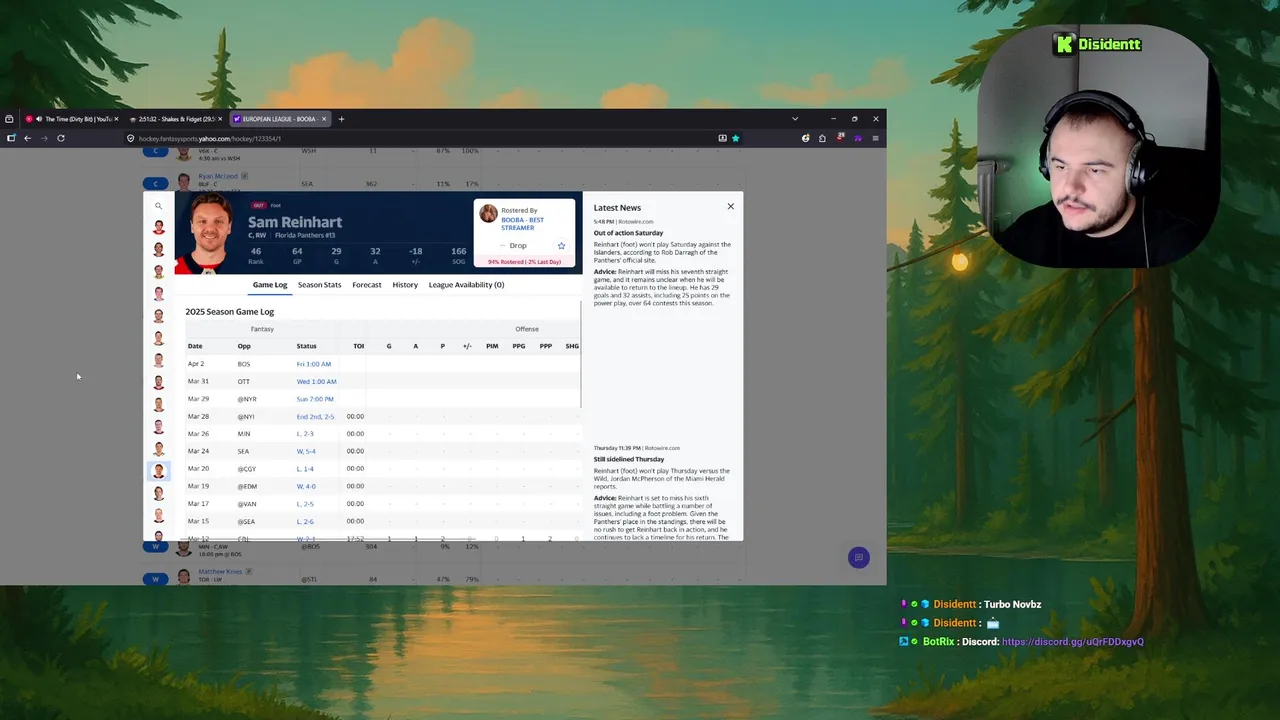Viewport: 1280px width, 720px height.
Task: Open the reader view icon in address bar
Action: (722, 138)
